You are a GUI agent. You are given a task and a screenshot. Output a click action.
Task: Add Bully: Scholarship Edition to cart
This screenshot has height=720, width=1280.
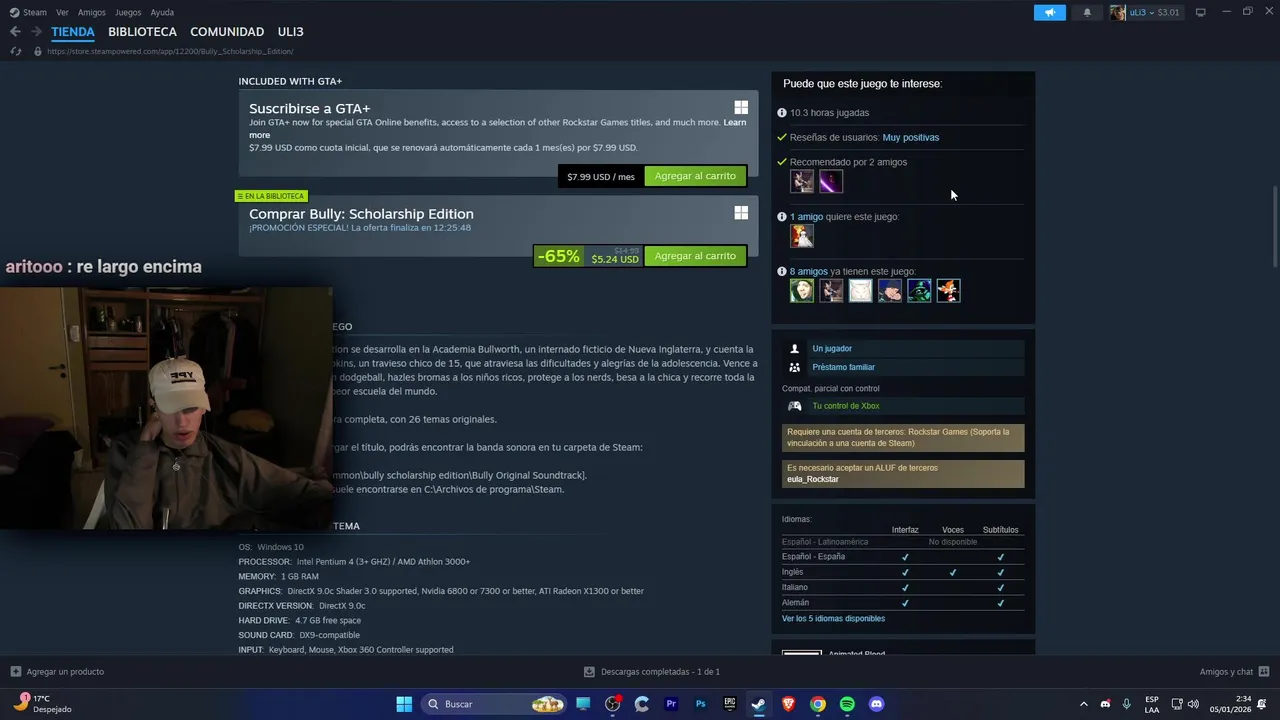[695, 256]
